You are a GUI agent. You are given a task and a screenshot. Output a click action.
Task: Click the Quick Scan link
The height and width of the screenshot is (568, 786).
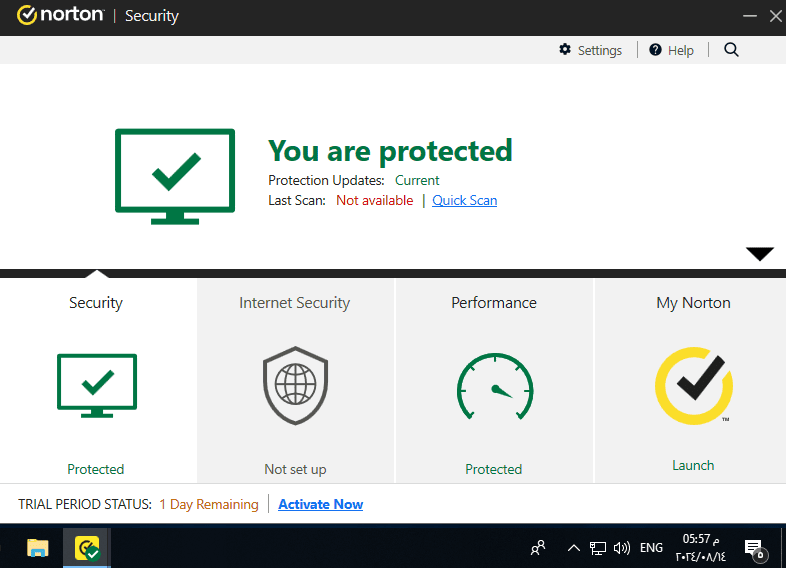tap(465, 201)
